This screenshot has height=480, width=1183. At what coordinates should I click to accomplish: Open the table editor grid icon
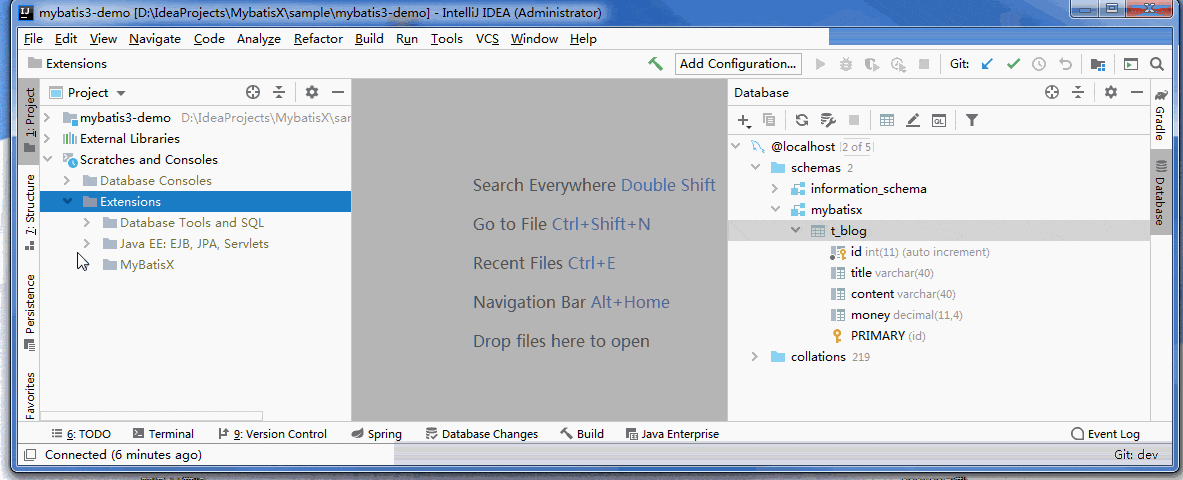(887, 120)
